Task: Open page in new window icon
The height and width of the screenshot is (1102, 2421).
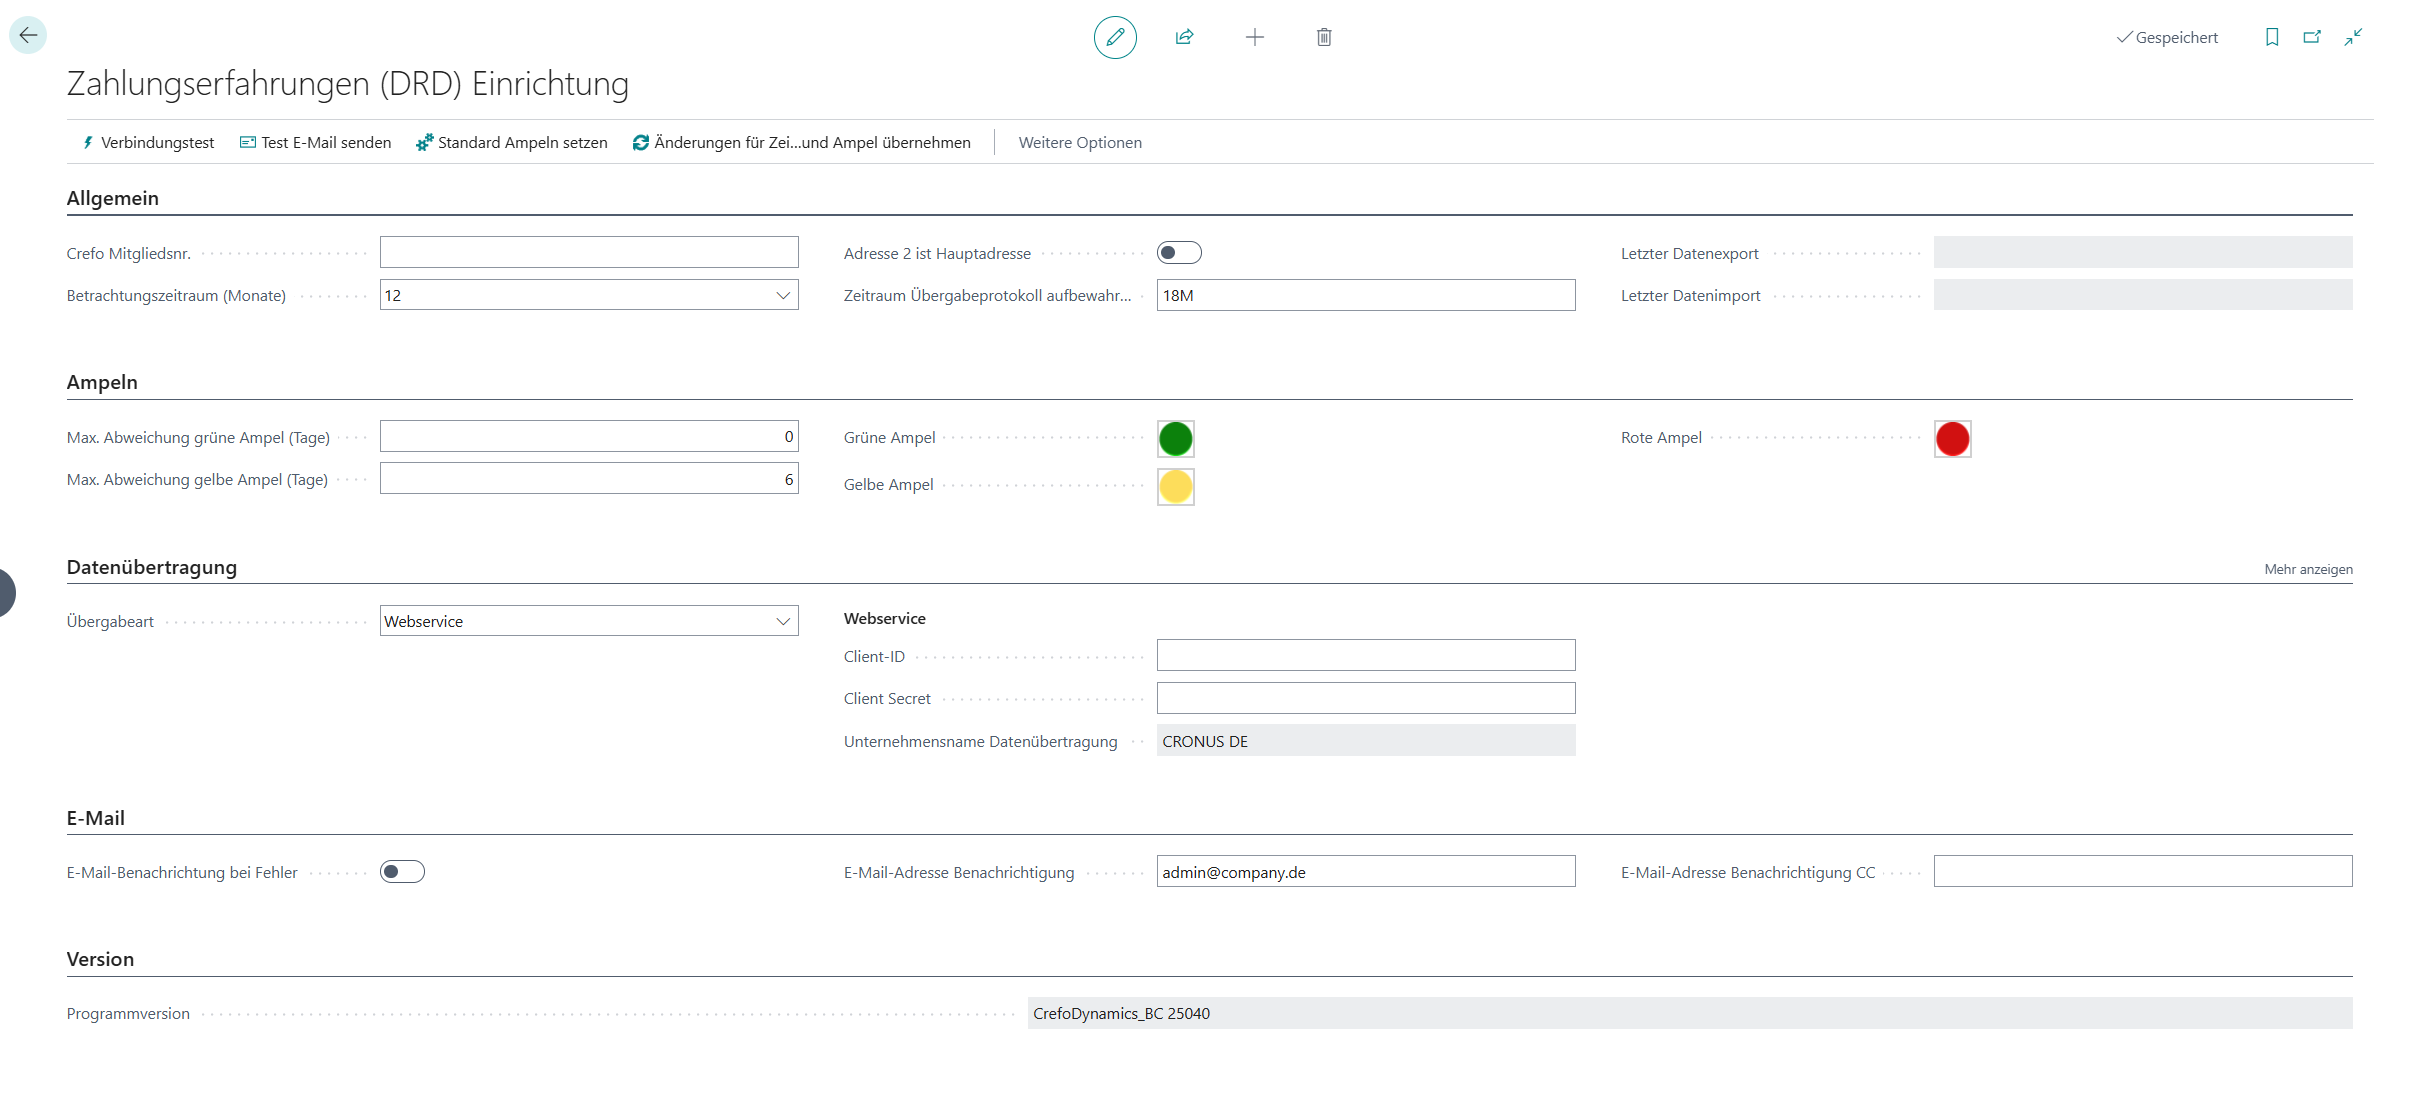Action: (2312, 37)
